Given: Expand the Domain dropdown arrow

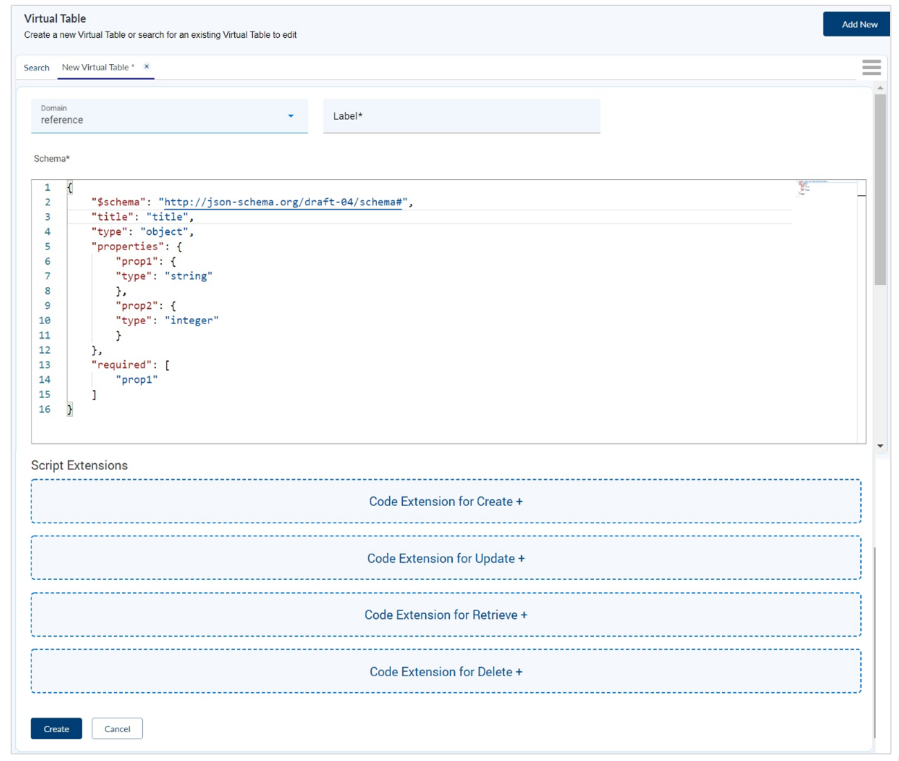Looking at the screenshot, I should click(x=291, y=116).
